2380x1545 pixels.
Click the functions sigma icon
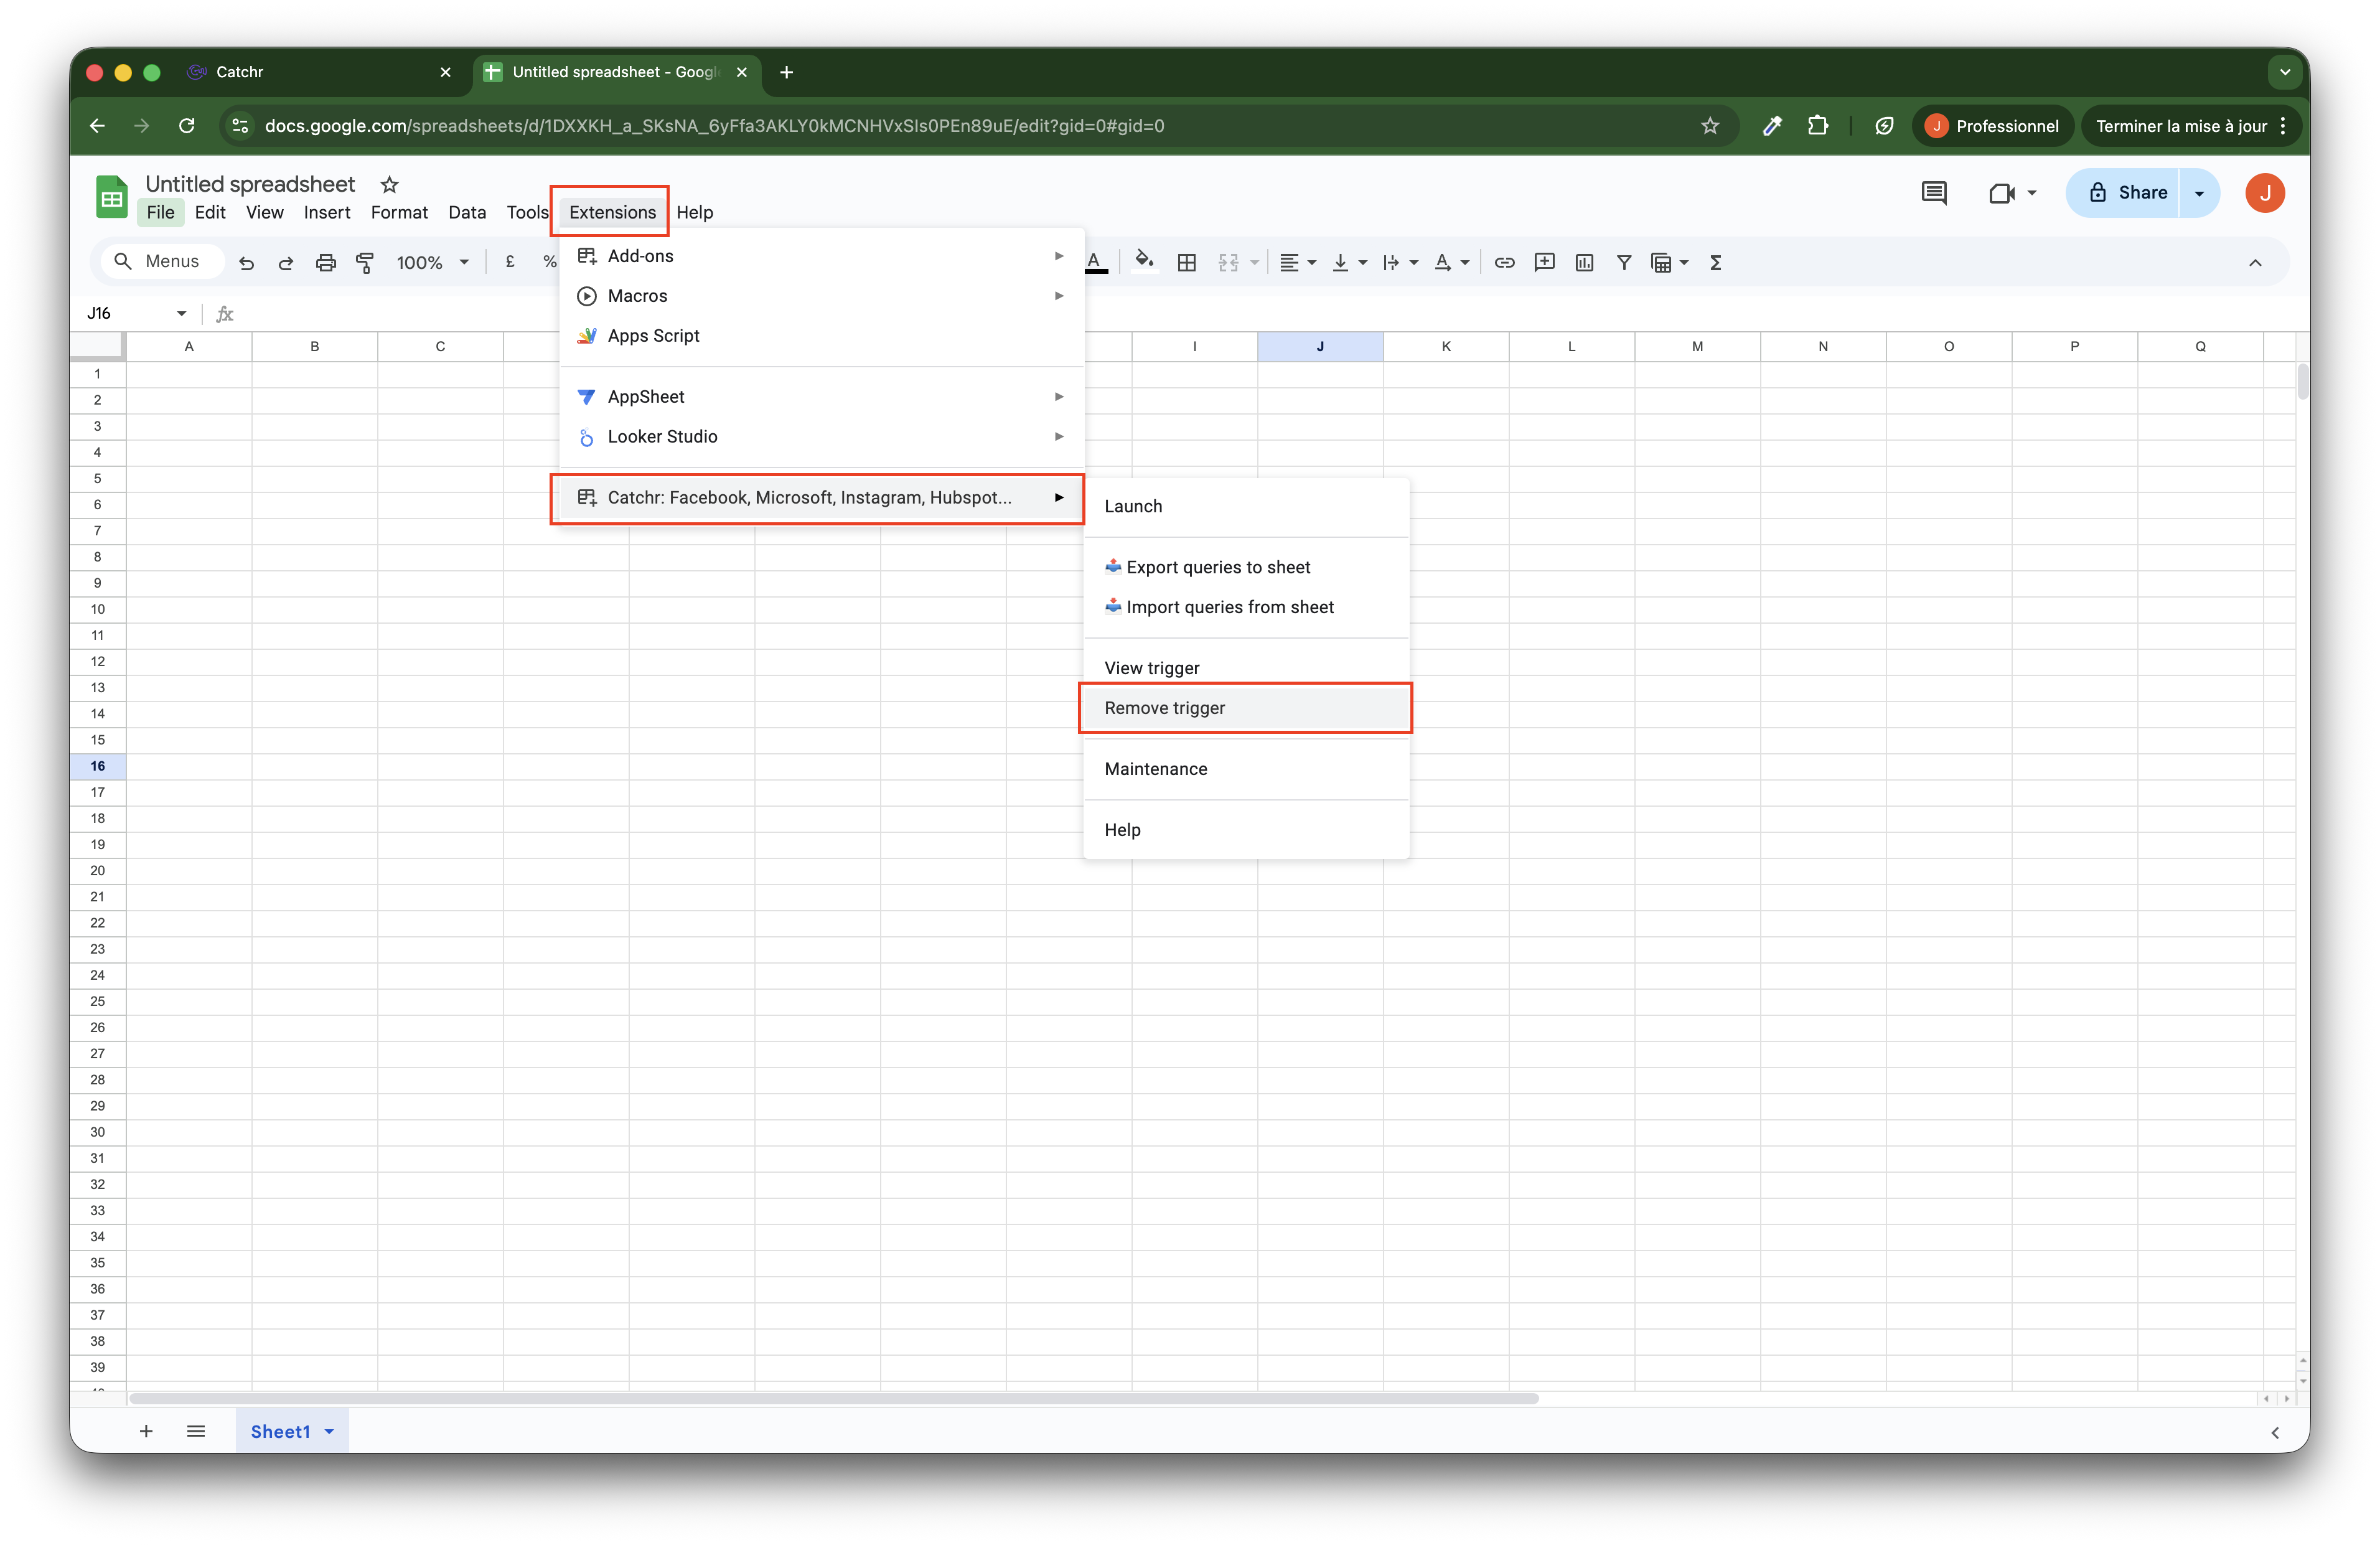pos(1716,263)
